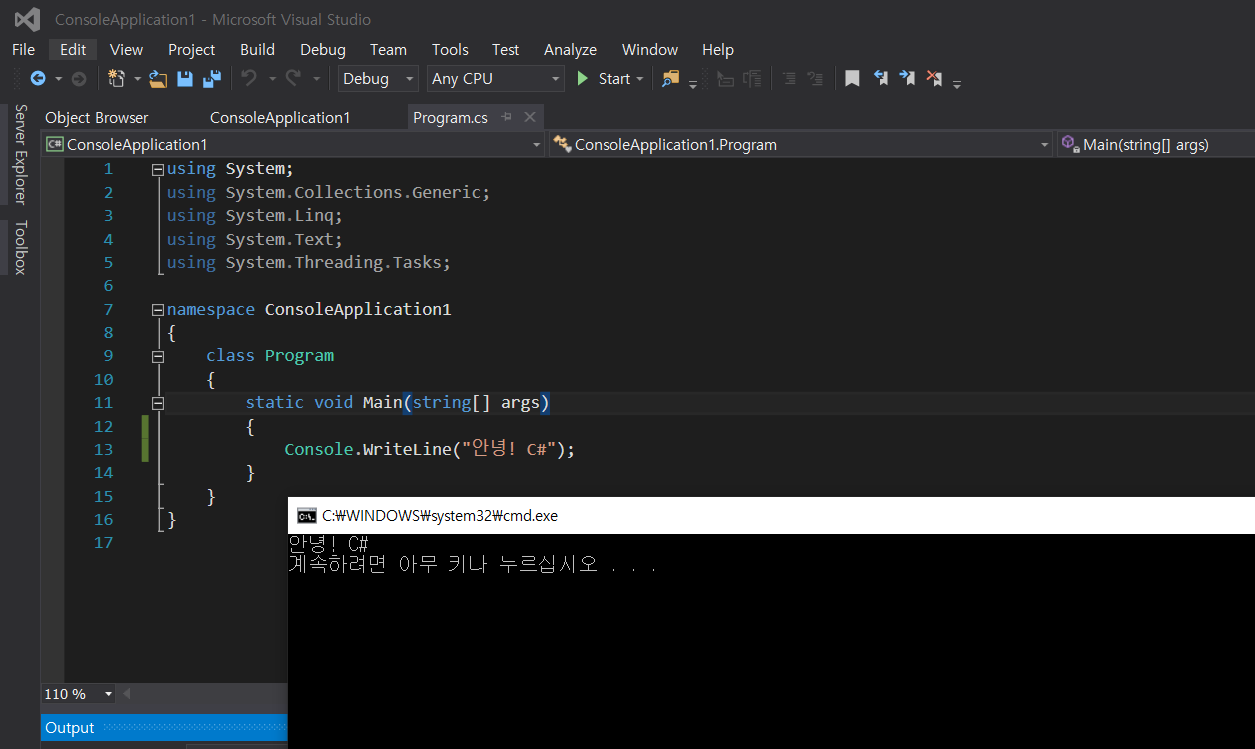Open the Tools menu
Screen dimensions: 1255x749
click(x=450, y=49)
